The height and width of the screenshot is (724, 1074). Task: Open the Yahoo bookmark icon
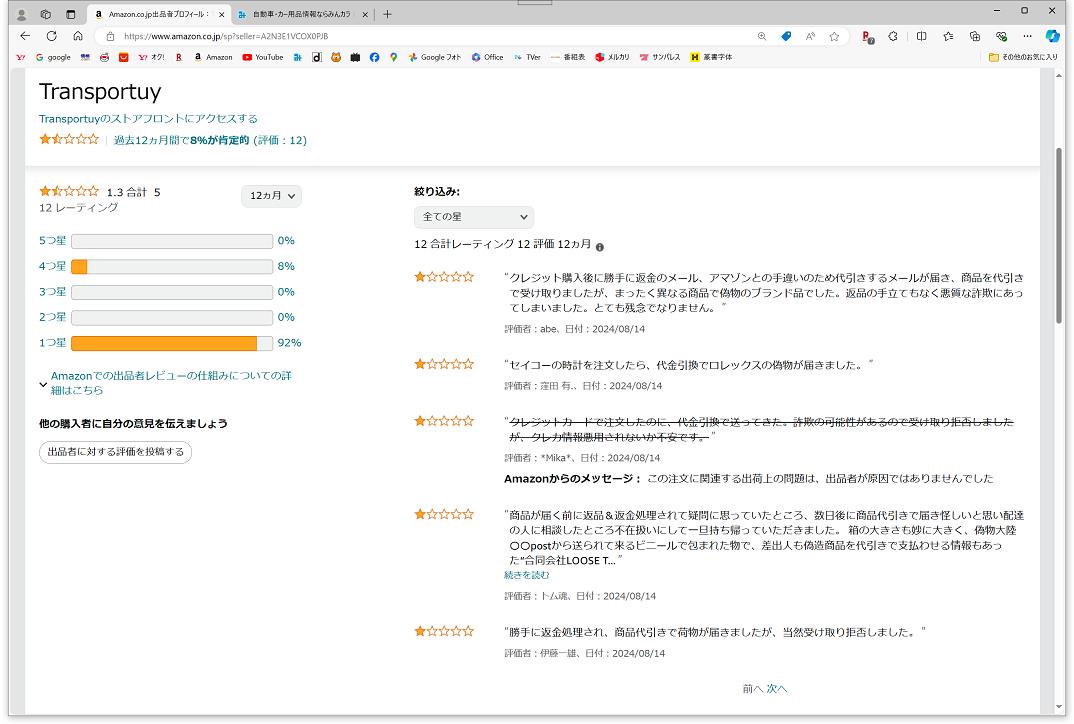[21, 58]
